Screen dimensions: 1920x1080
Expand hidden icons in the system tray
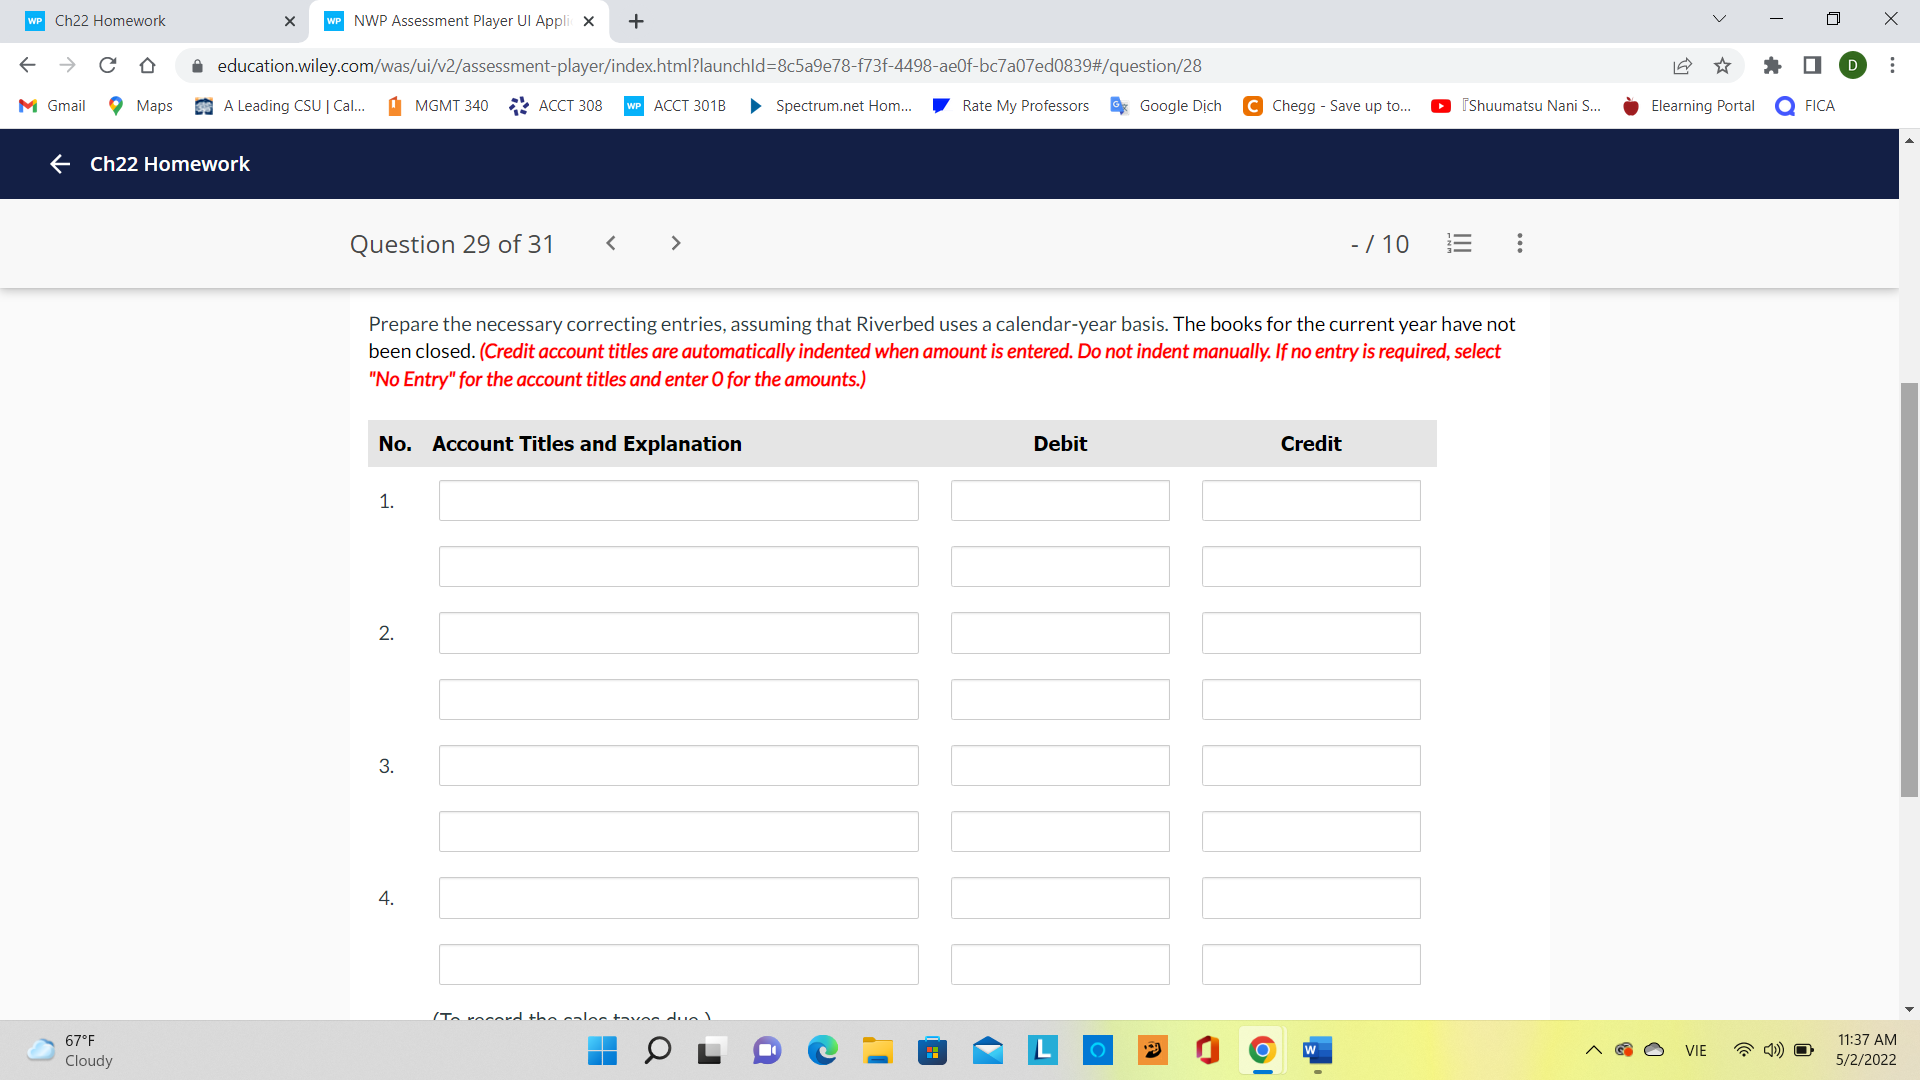click(x=1595, y=1050)
